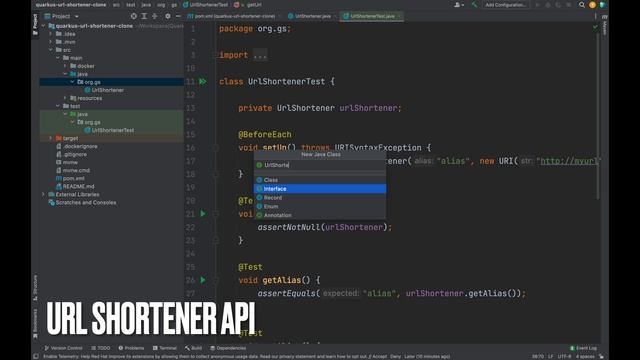Click the run test gutter icon beside getAlias
This screenshot has height=360, width=640.
[x=203, y=280]
